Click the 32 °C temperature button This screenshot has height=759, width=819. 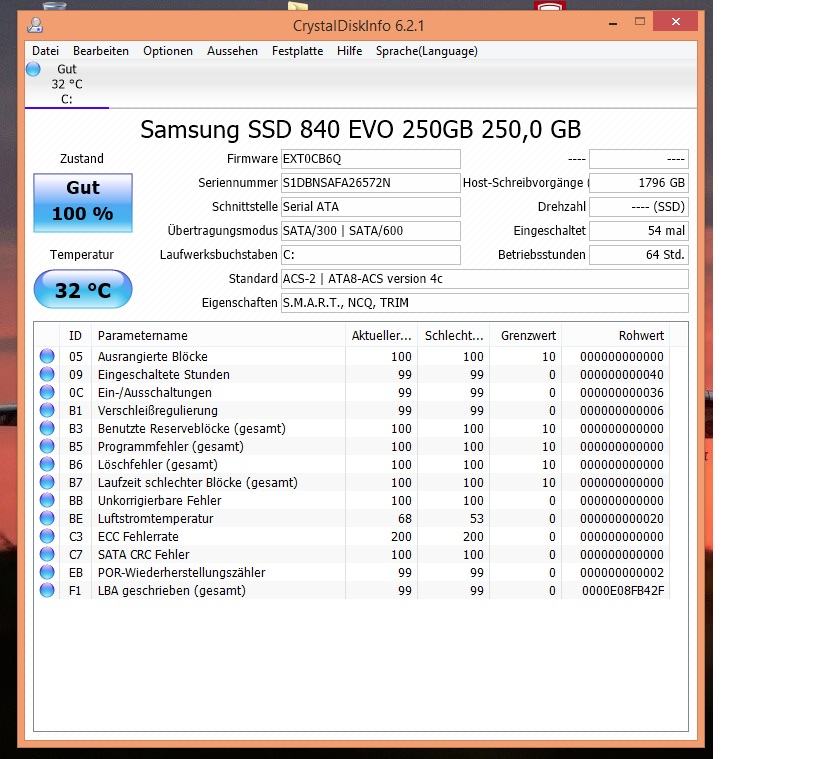coord(83,289)
